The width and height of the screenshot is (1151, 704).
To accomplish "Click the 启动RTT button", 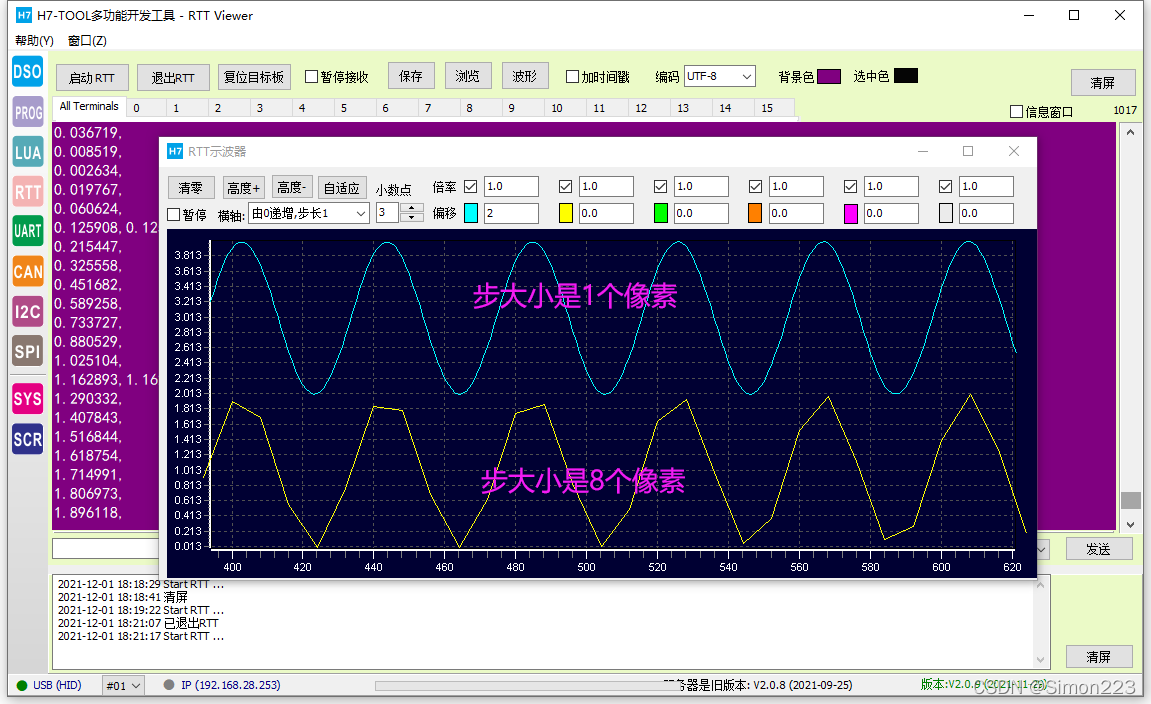I will pos(92,78).
